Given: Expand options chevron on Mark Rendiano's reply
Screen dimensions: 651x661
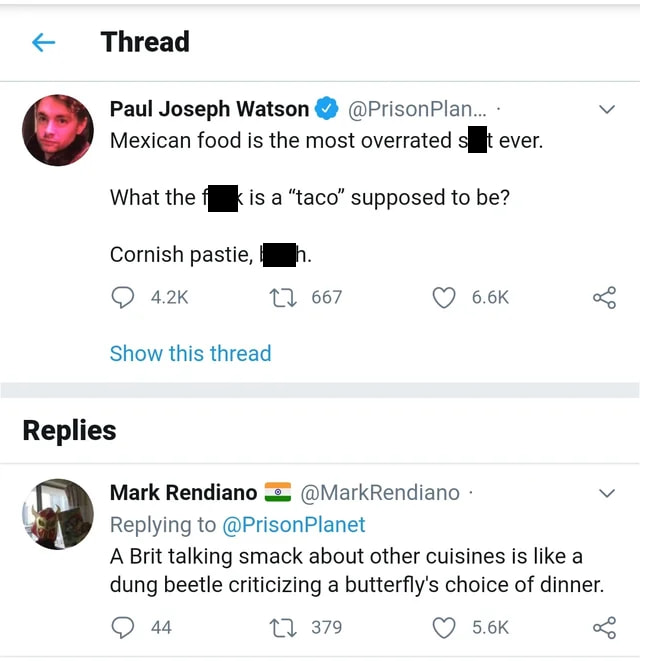Looking at the screenshot, I should point(606,493).
